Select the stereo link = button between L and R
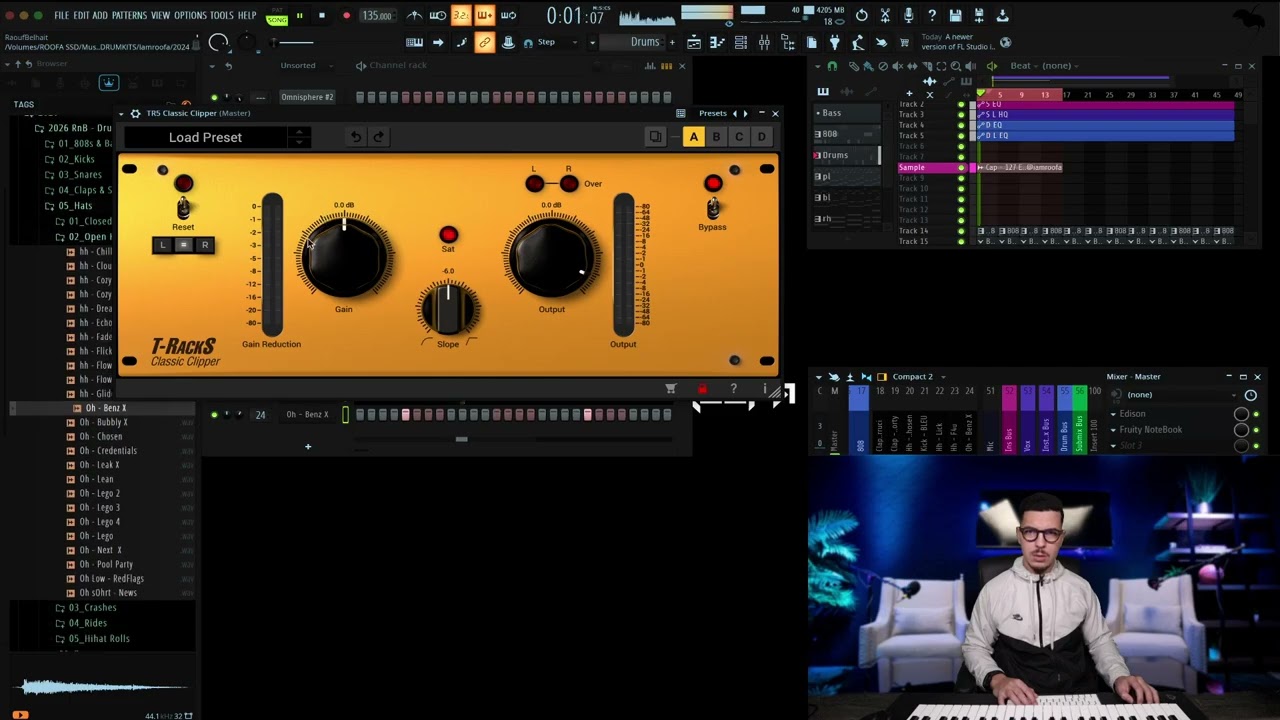Screen dimensions: 1280x720 184,245
